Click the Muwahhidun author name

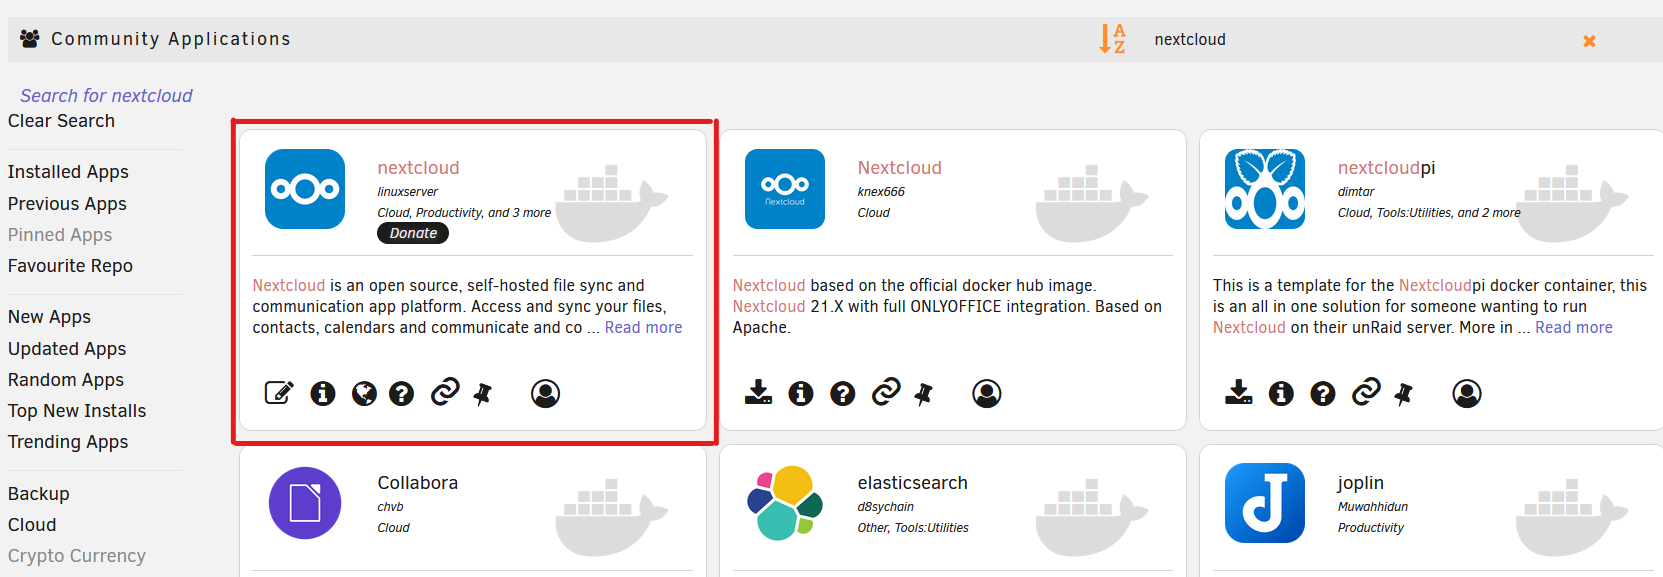pyautogui.click(x=1373, y=507)
